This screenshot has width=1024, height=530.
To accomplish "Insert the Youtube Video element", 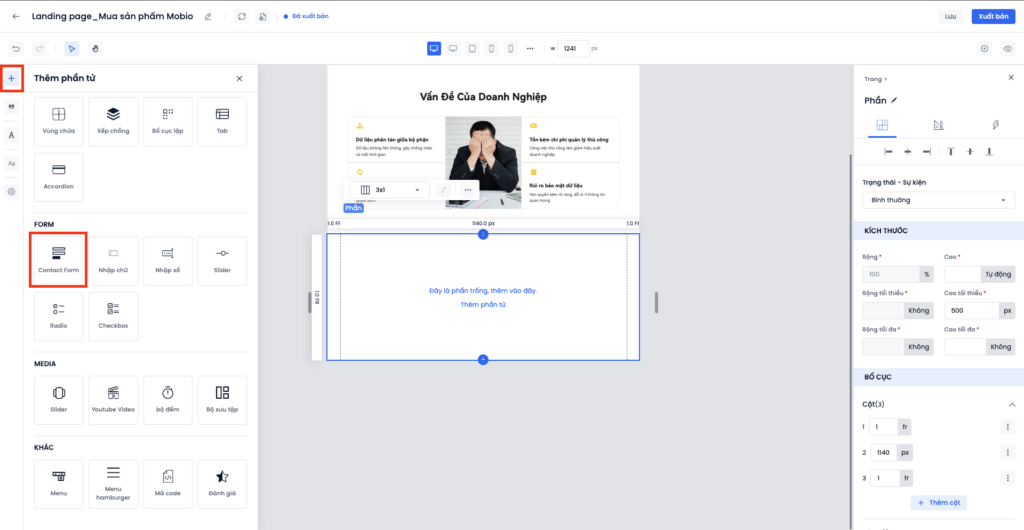I will point(113,400).
